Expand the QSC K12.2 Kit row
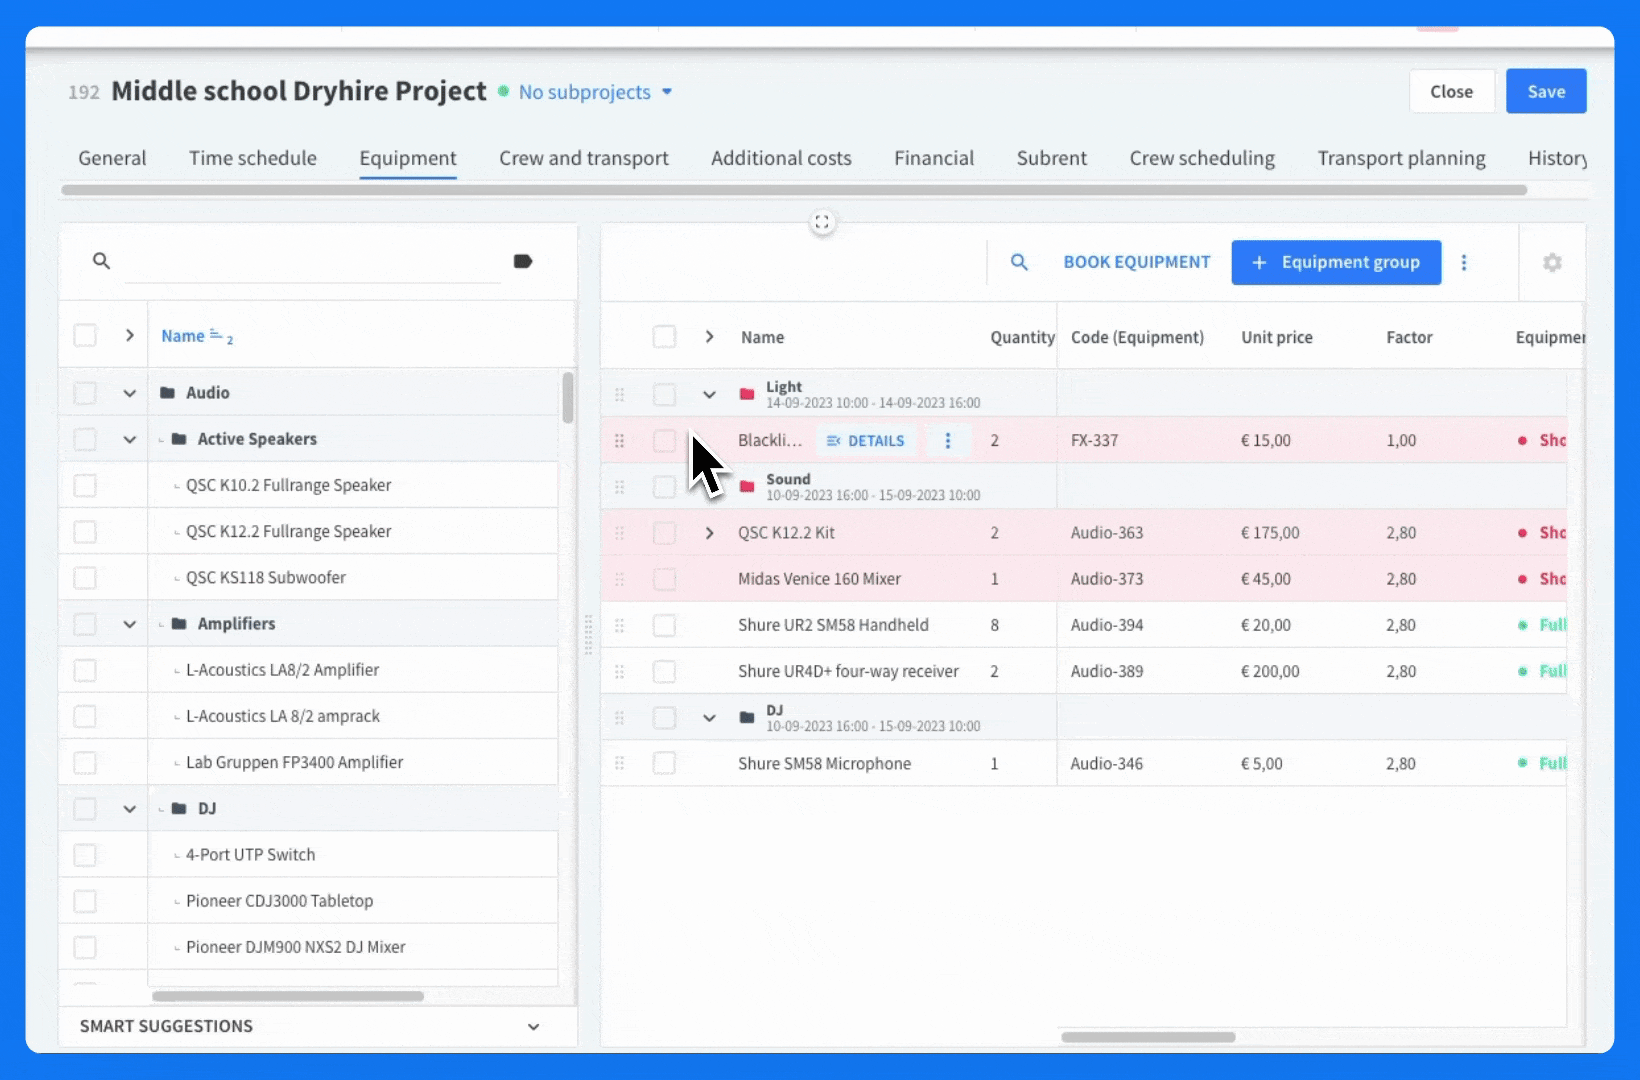Image resolution: width=1640 pixels, height=1080 pixels. point(709,533)
